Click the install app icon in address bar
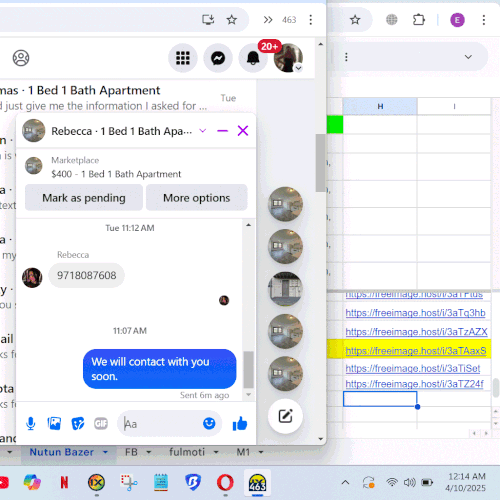This screenshot has width=500, height=500. [x=208, y=20]
